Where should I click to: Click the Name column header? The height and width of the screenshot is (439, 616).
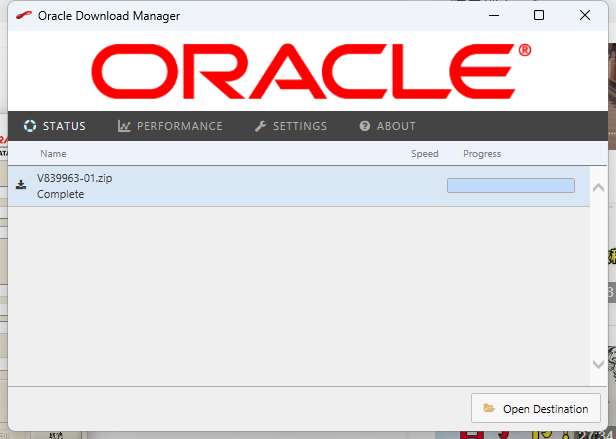point(53,154)
